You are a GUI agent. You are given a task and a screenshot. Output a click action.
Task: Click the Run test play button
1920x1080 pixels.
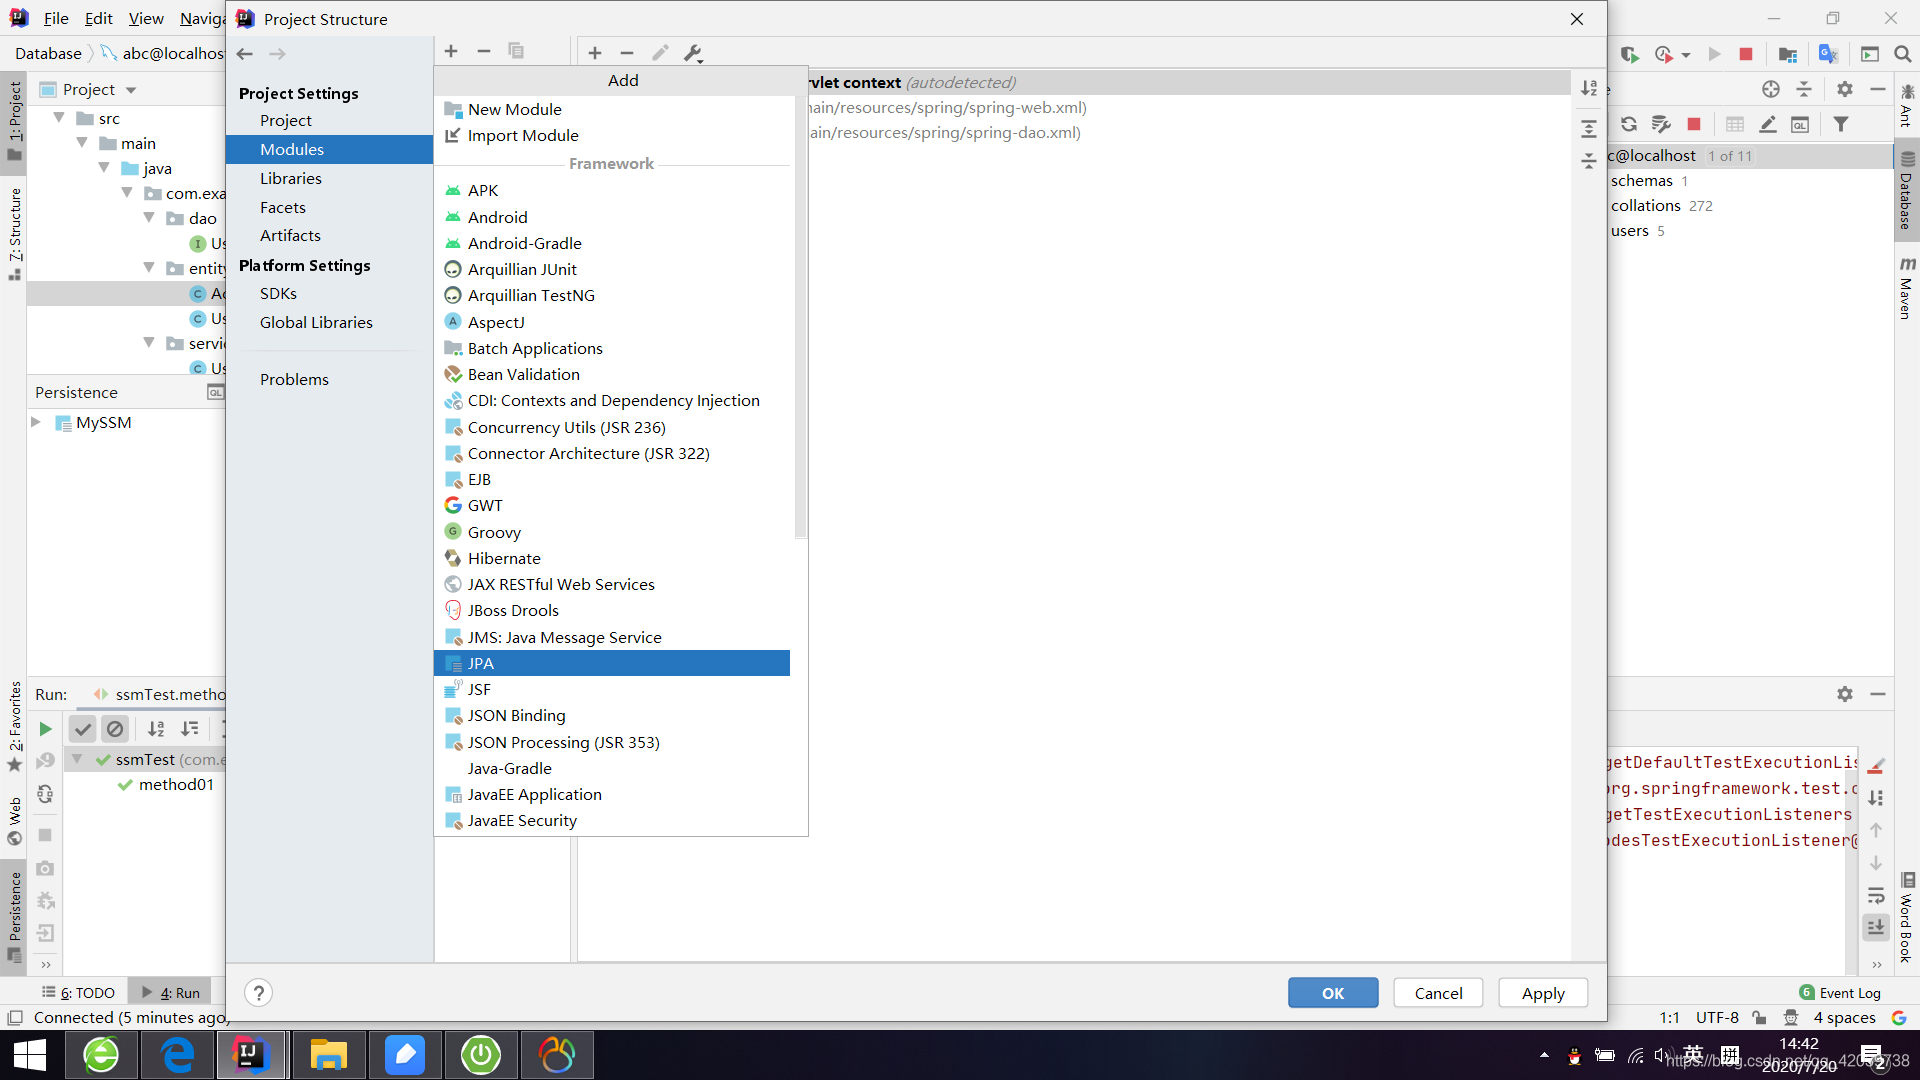coord(44,729)
